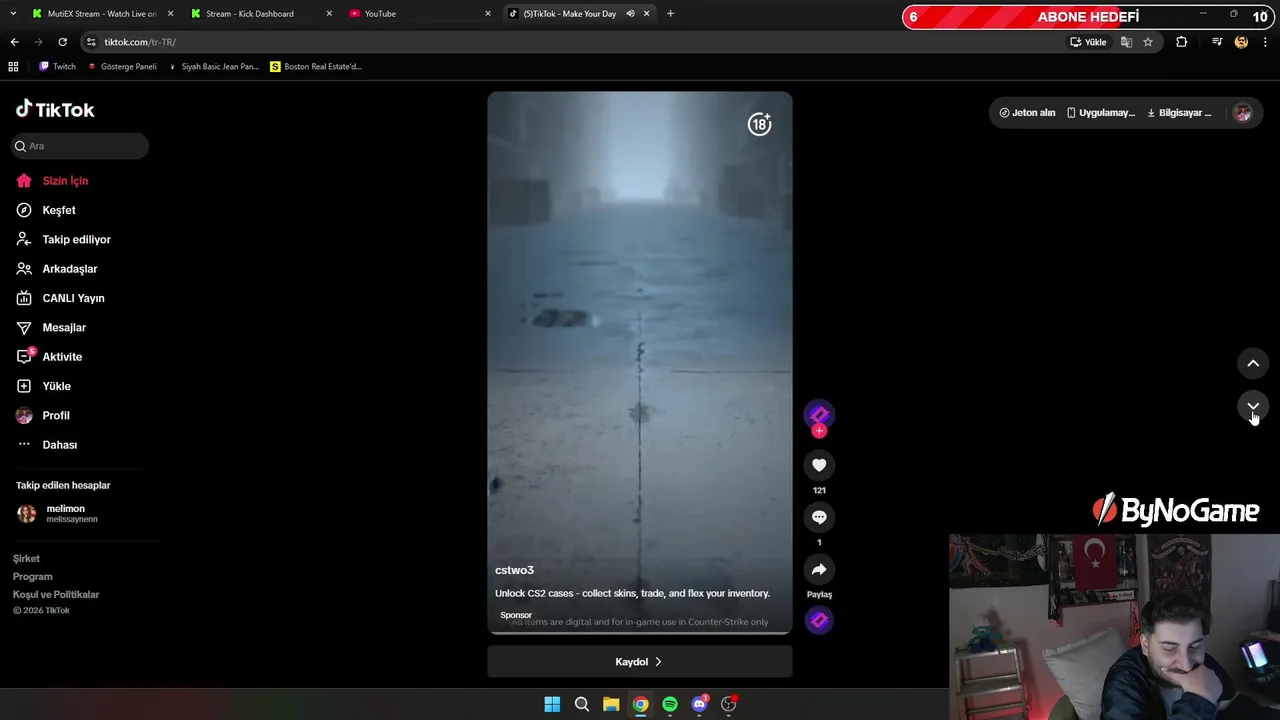Click the tiktok.com address bar
This screenshot has height=720, width=1280.
tap(570, 42)
